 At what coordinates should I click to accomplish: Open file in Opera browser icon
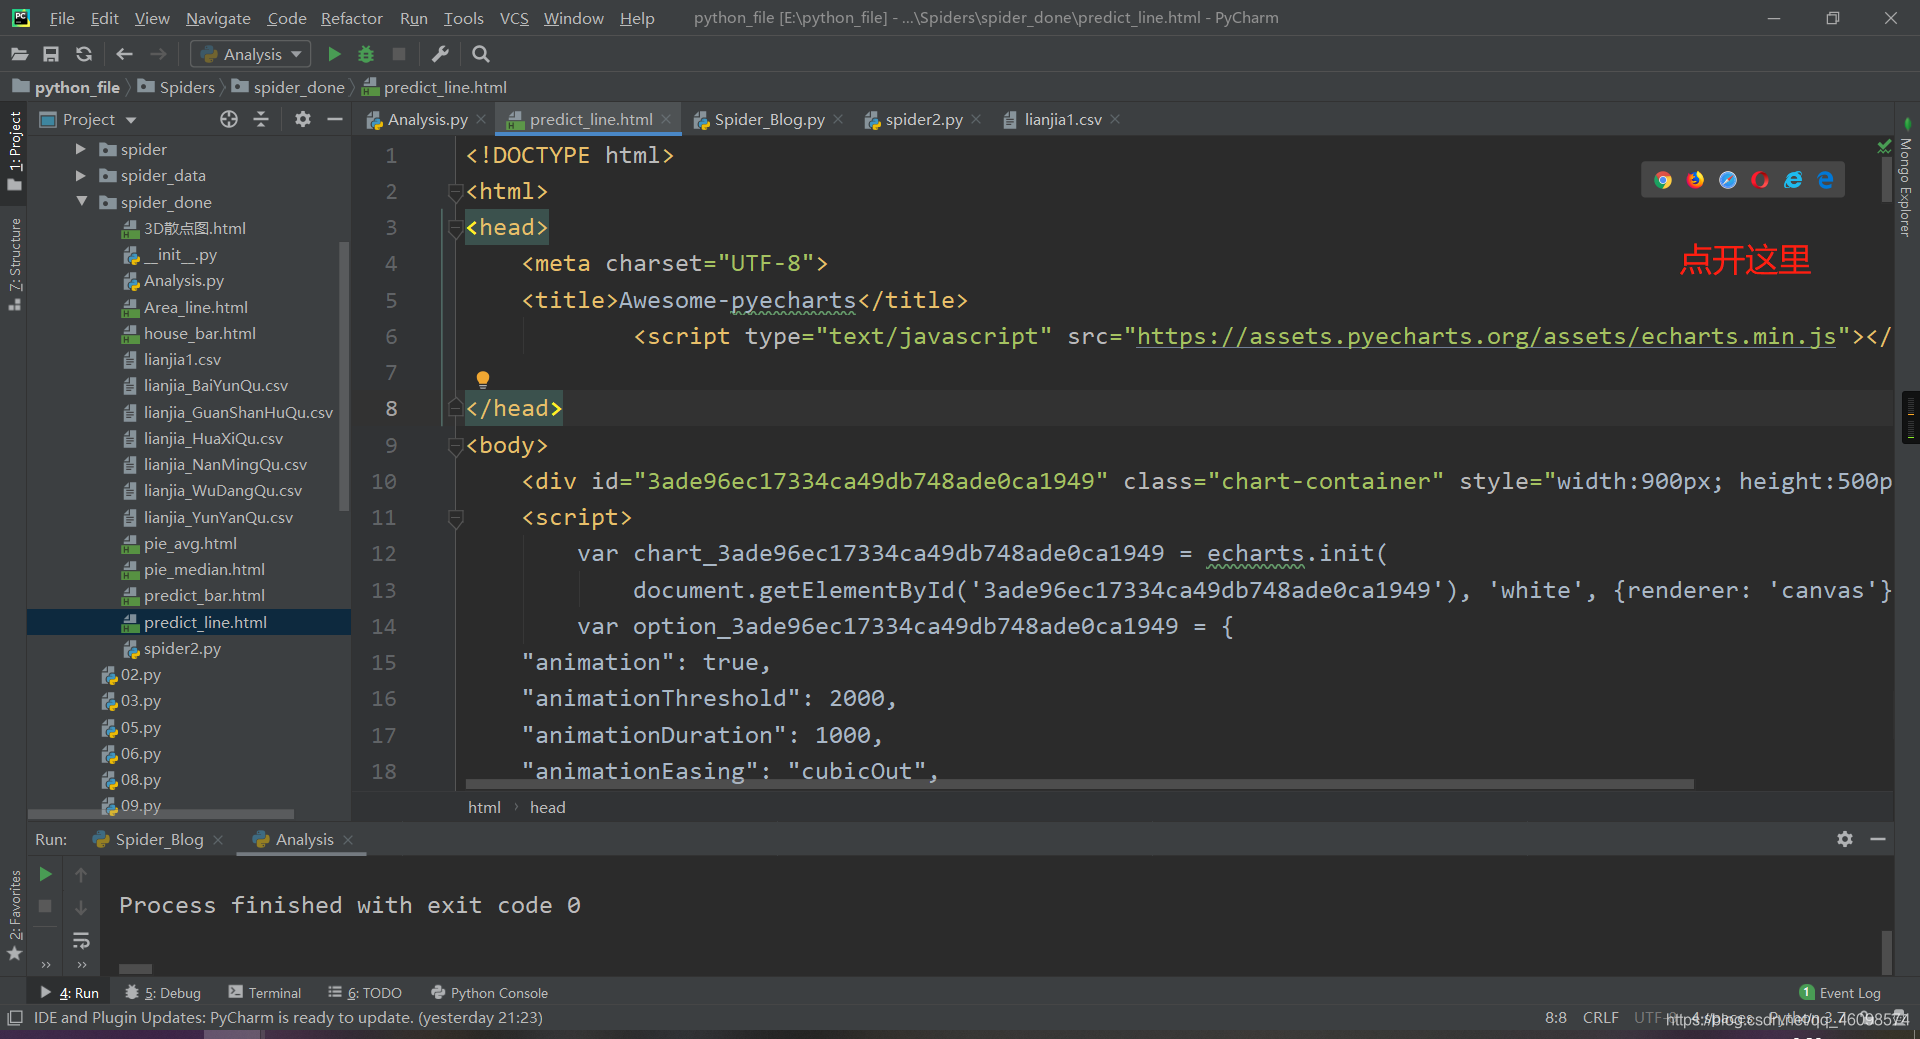[1760, 180]
